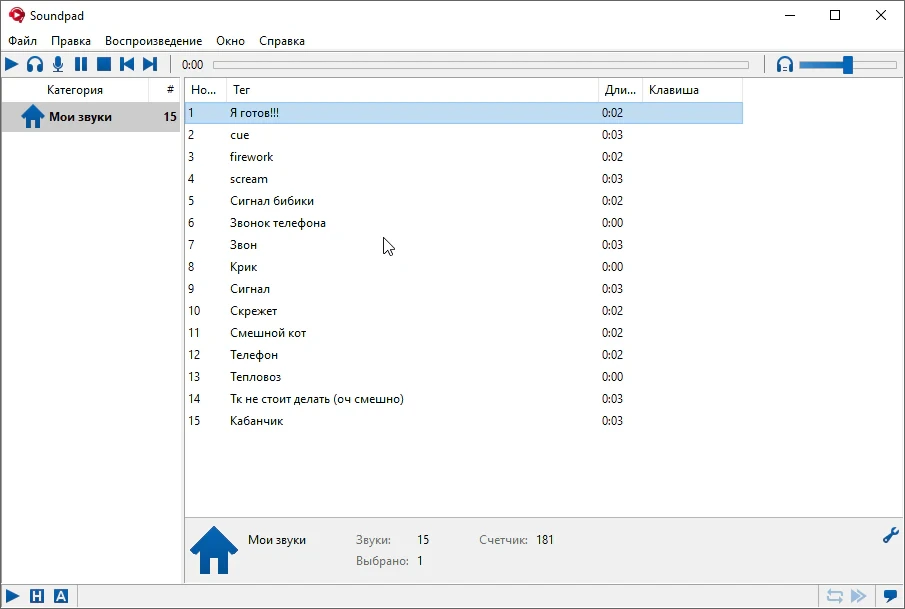This screenshot has width=905, height=609.
Task: Click the Play button in the top toolbar
Action: coord(12,64)
